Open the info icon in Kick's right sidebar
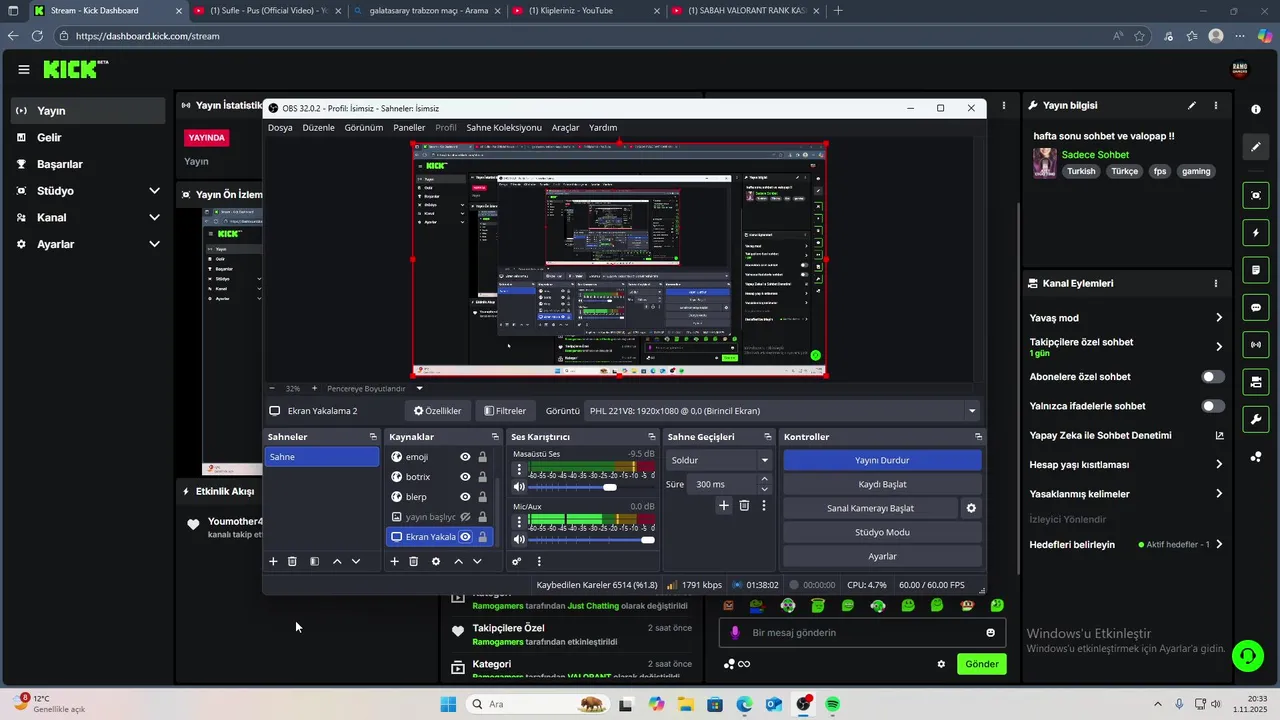Viewport: 1280px width, 720px height. click(1256, 109)
